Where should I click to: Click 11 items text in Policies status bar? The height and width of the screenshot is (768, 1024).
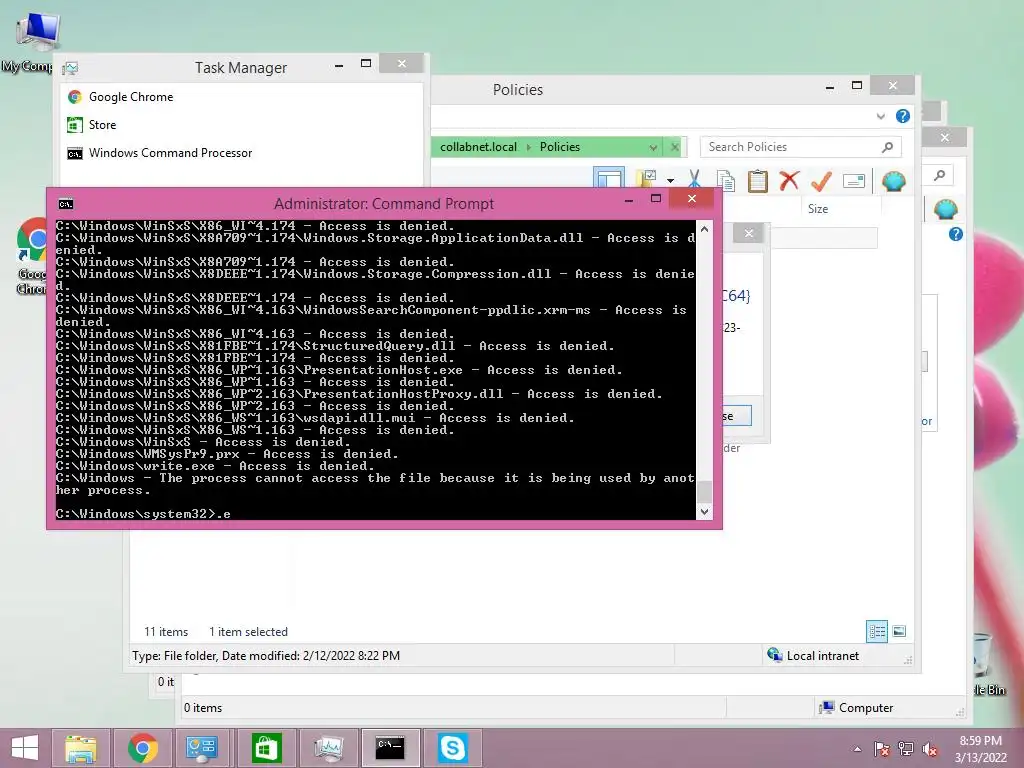click(166, 632)
